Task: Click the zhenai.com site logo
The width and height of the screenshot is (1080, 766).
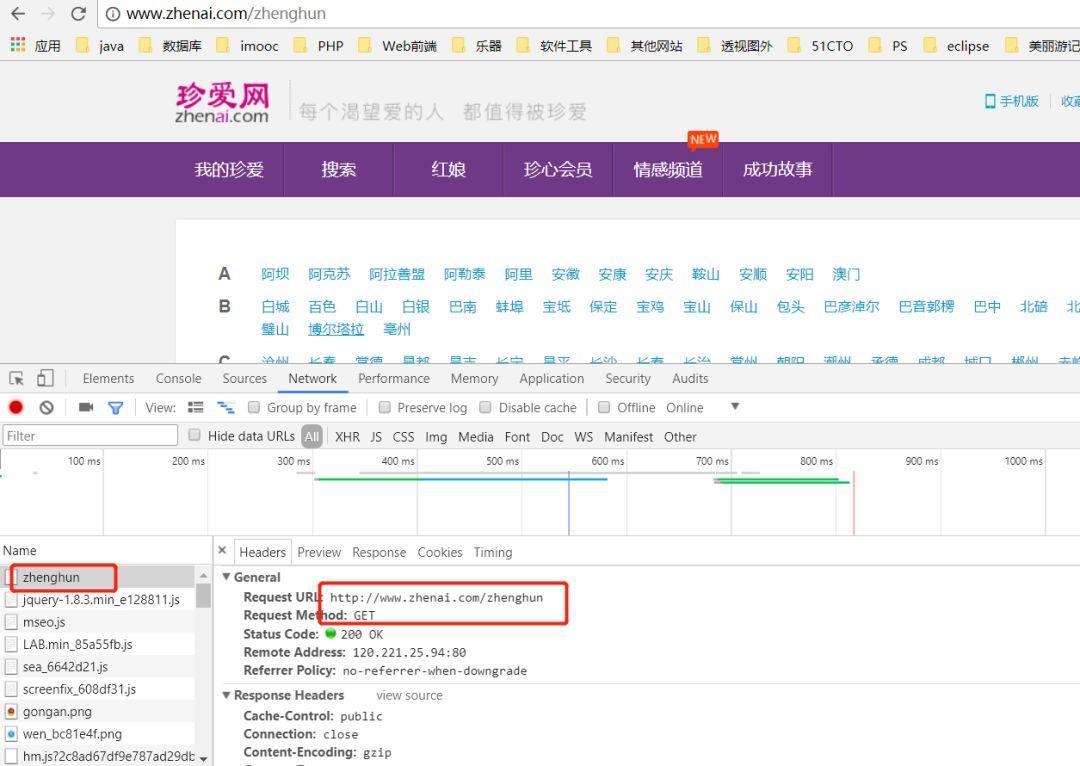Action: pos(222,103)
